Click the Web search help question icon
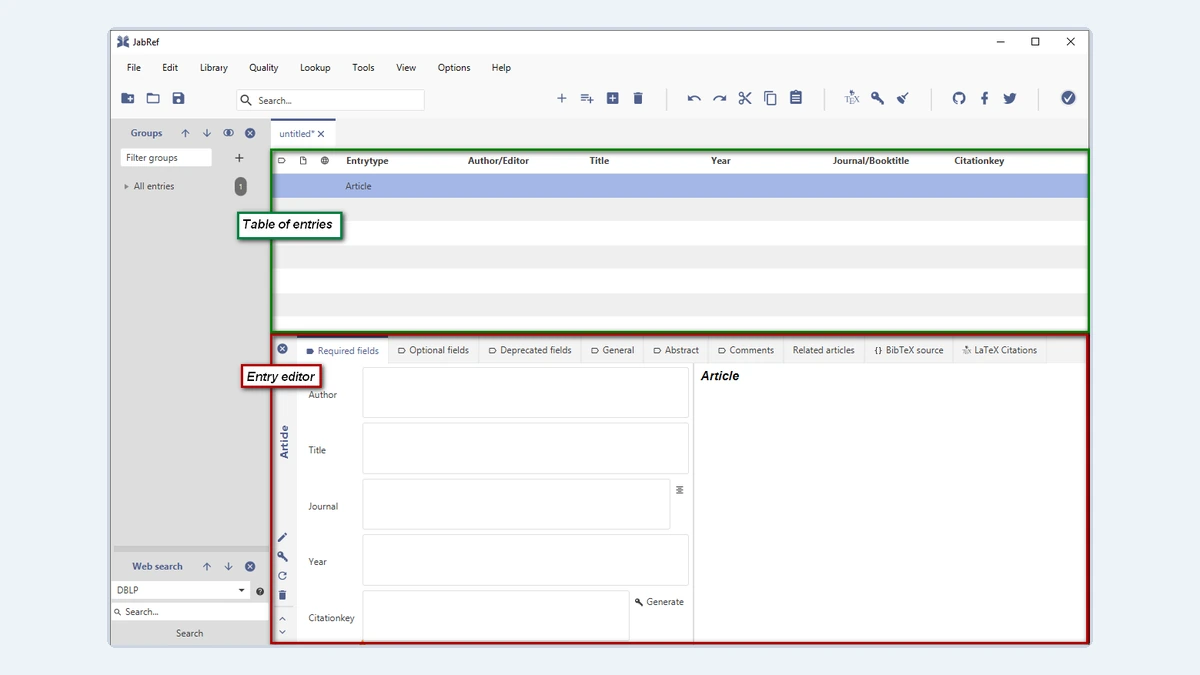Screen dimensions: 1200x675 pos(260,591)
